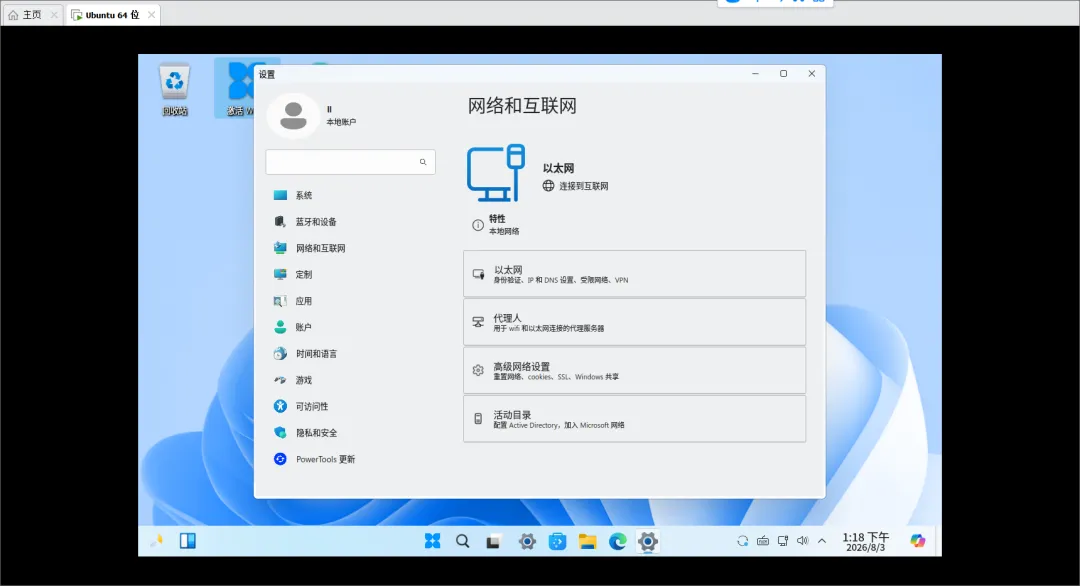Open Microsoft Store from the taskbar
1080x586 pixels.
(557, 542)
